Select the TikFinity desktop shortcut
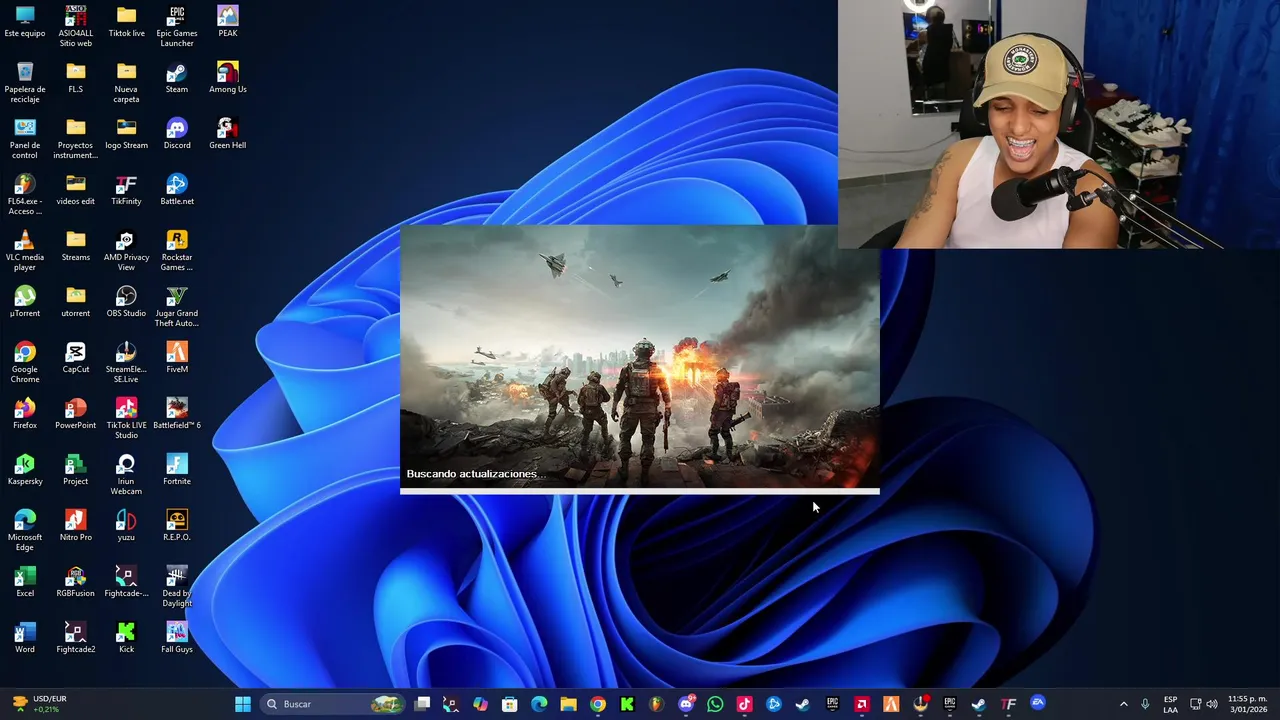Image resolution: width=1280 pixels, height=720 pixels. 126,190
